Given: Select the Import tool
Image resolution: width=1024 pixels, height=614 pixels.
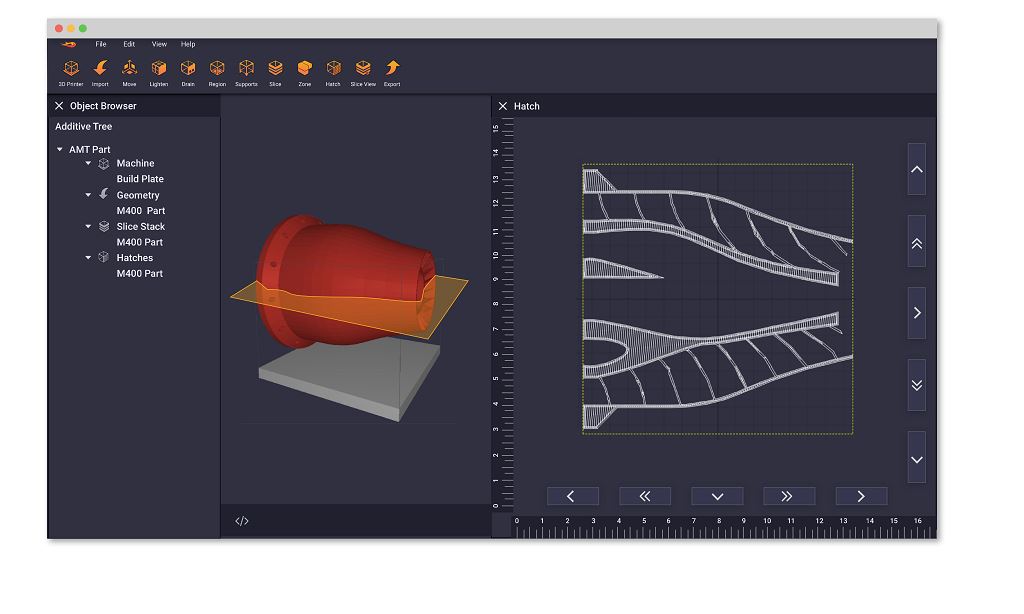Looking at the screenshot, I should (100, 69).
